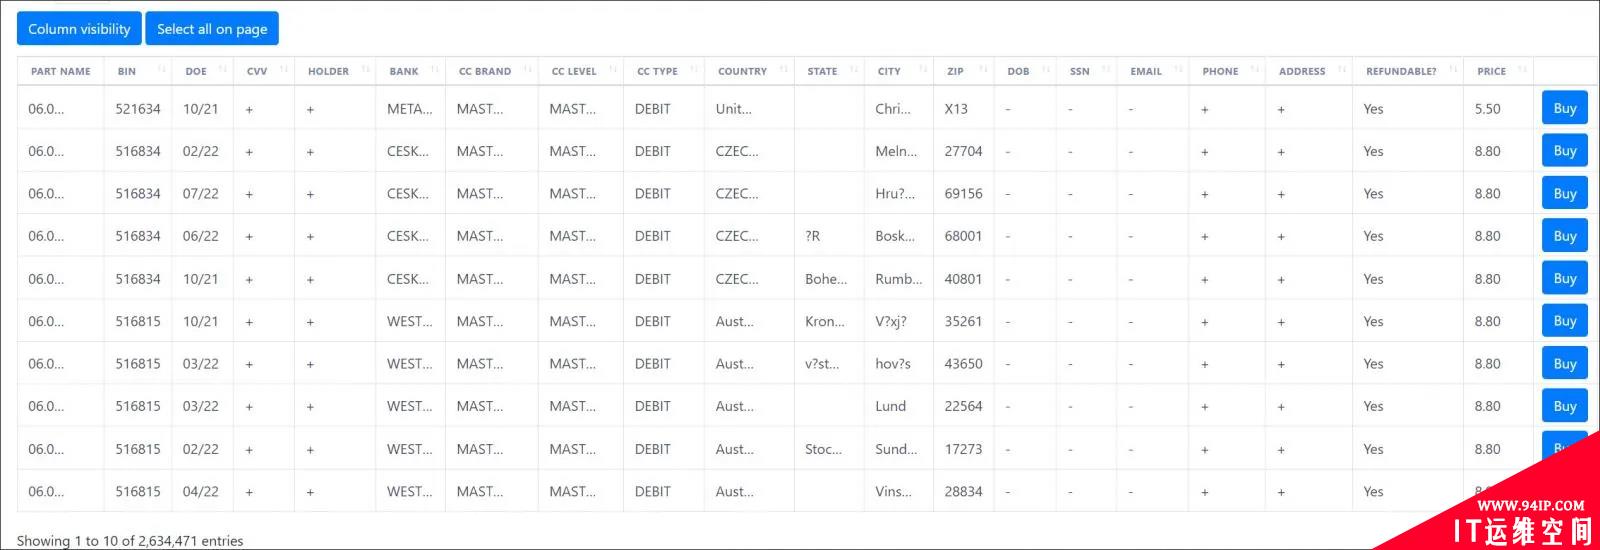Click Select all on page button
Image resolution: width=1600 pixels, height=550 pixels.
coord(212,29)
